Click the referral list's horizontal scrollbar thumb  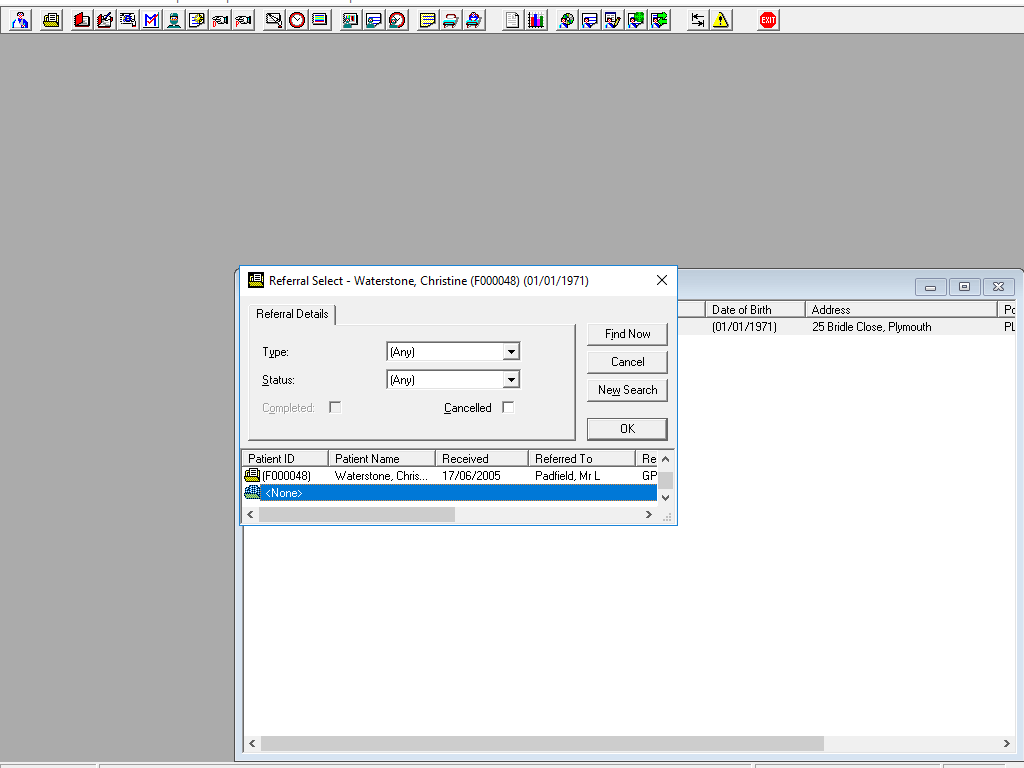[357, 515]
